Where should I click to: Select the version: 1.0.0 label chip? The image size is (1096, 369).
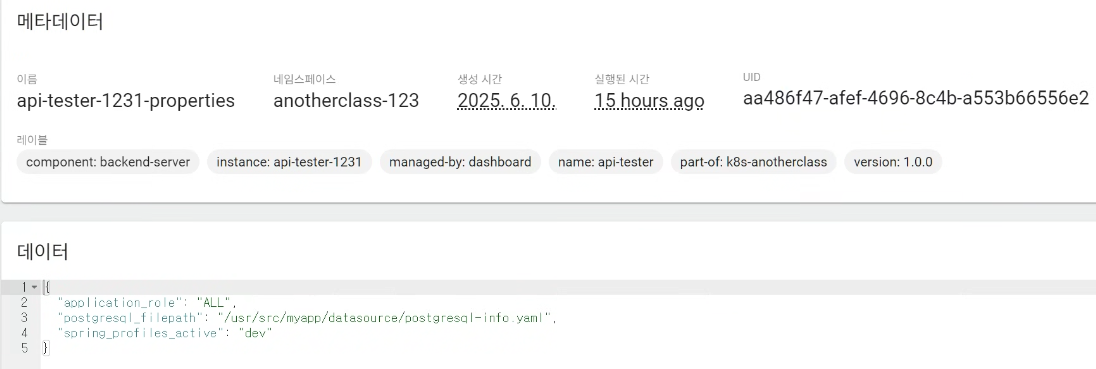click(x=893, y=162)
